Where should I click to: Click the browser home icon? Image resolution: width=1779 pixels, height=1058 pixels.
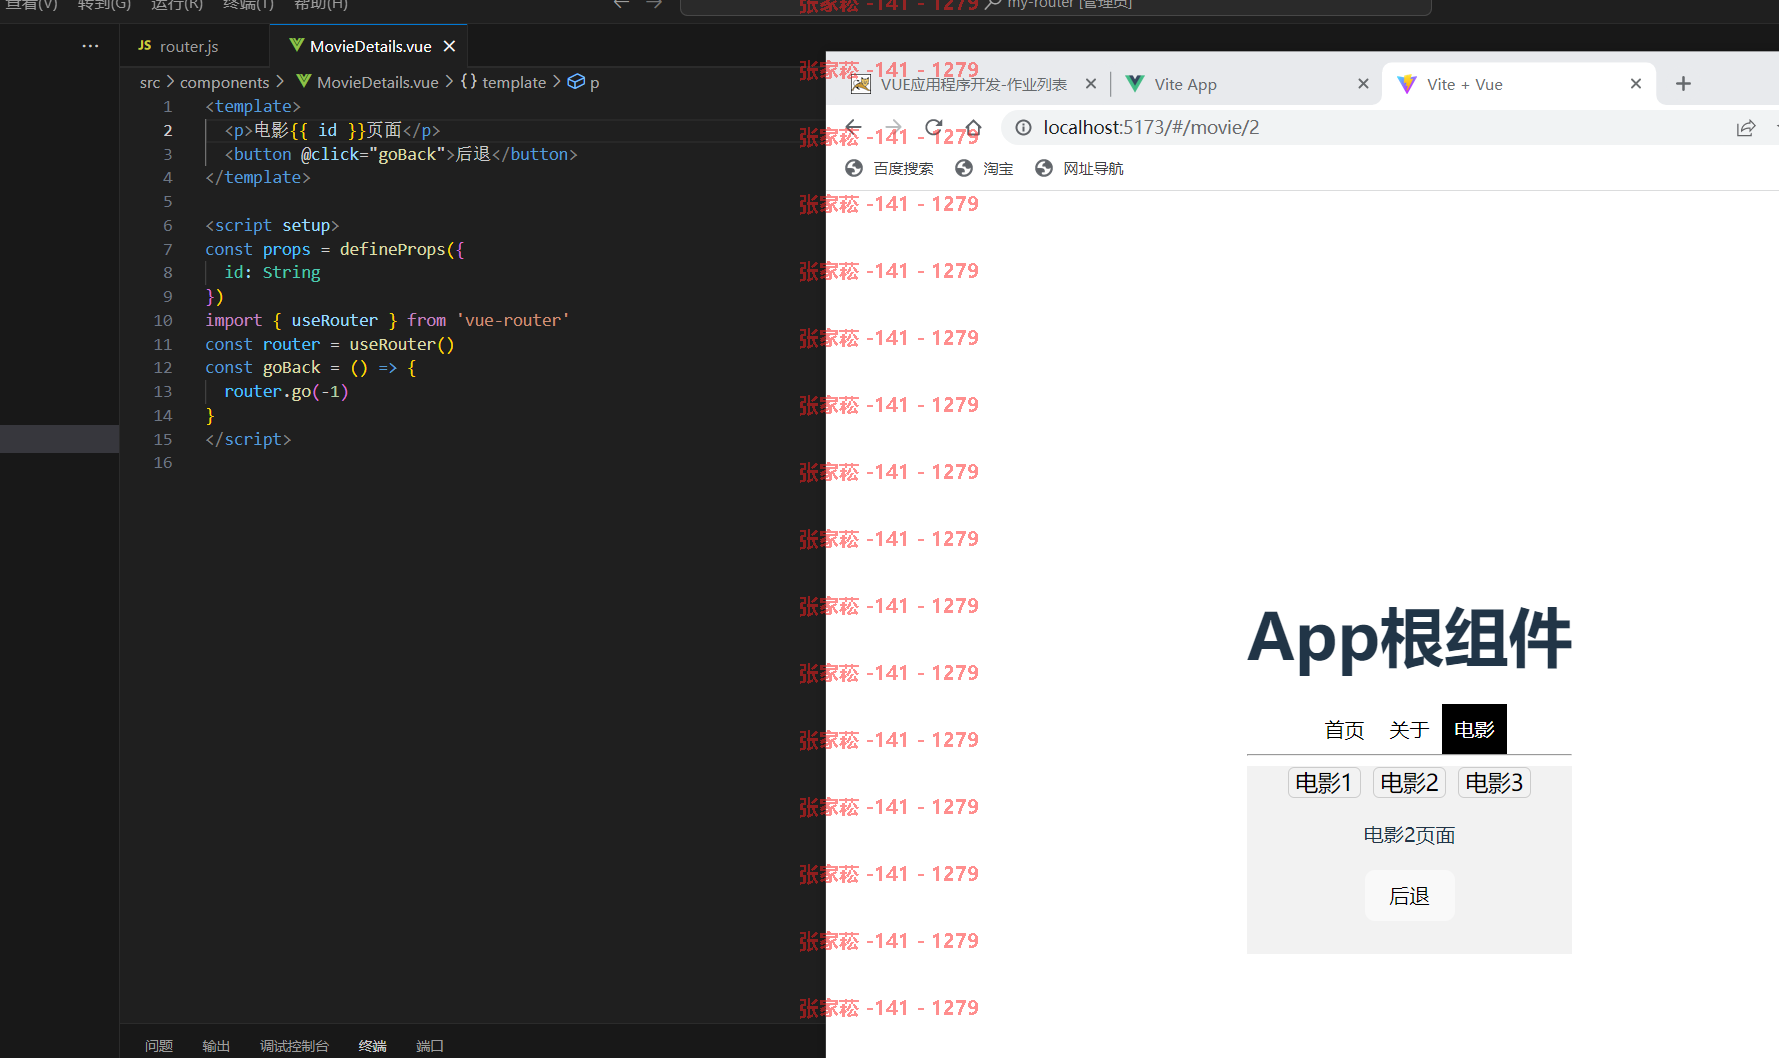pos(973,127)
